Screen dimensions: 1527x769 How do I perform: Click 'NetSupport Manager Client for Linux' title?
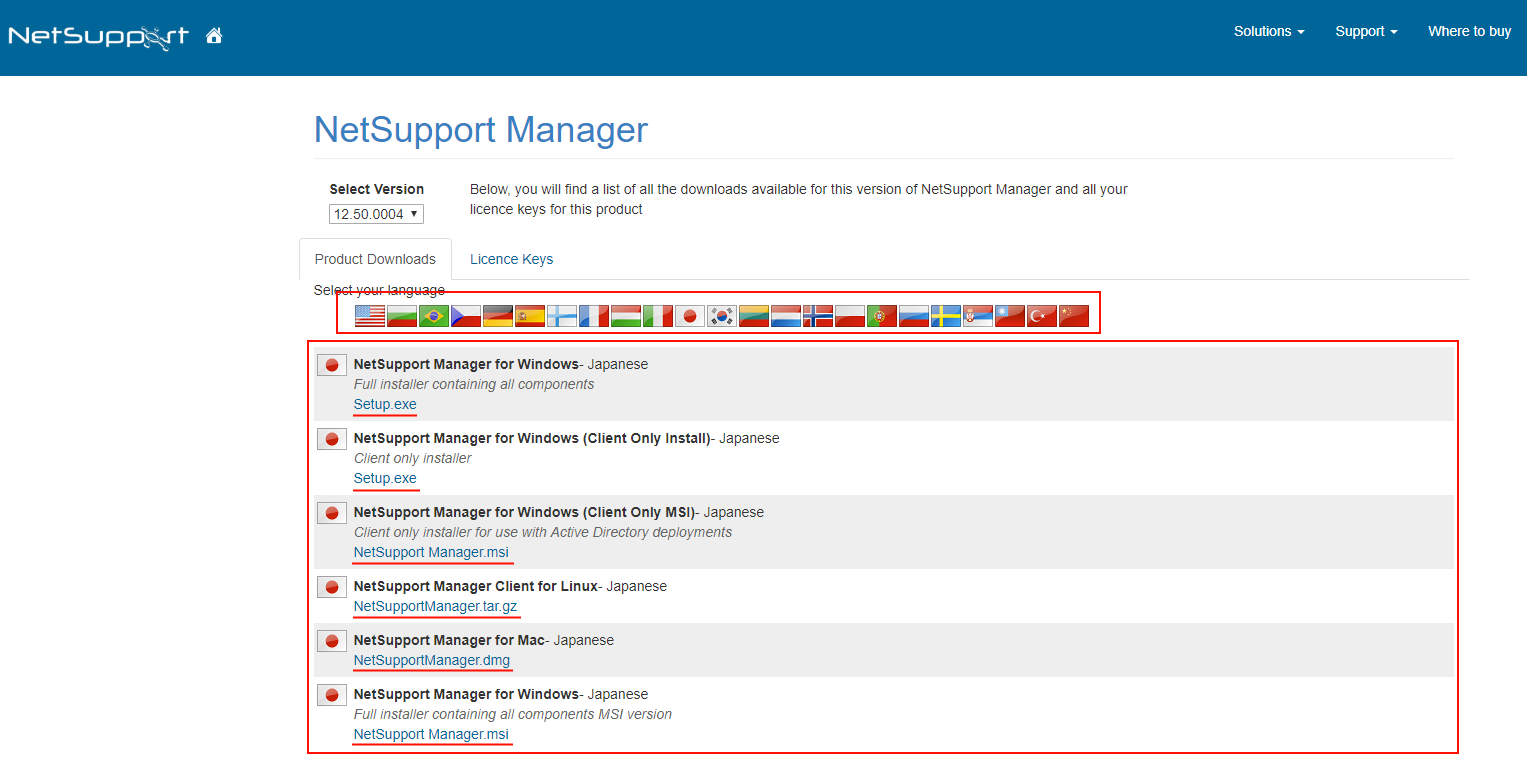[x=476, y=586]
